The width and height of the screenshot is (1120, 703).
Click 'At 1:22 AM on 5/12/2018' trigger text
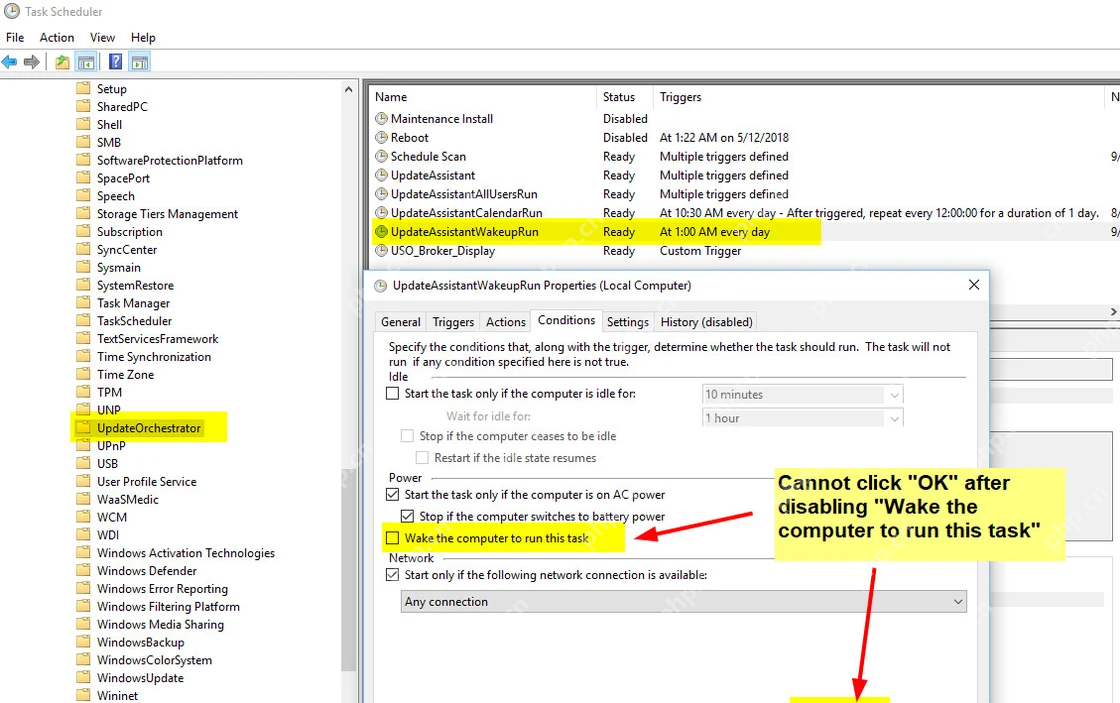[x=724, y=137]
